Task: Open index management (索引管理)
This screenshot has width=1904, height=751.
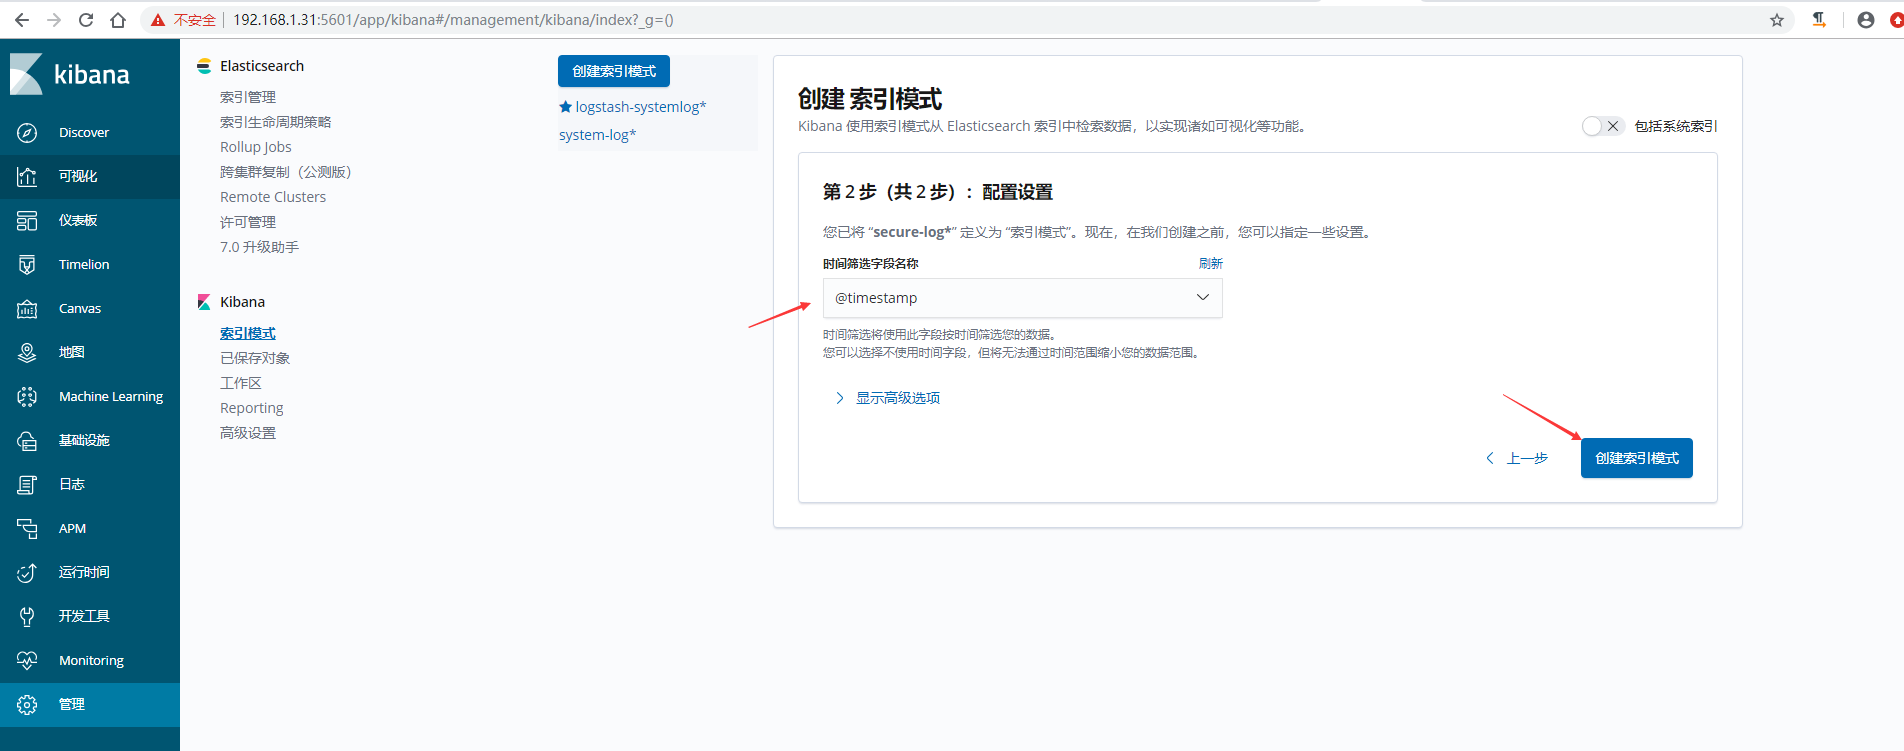Action: [248, 97]
